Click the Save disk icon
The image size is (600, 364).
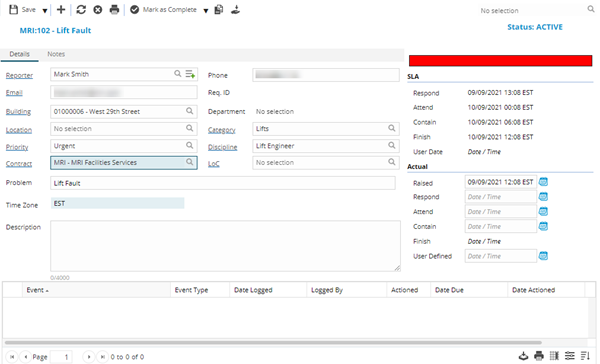coord(13,10)
